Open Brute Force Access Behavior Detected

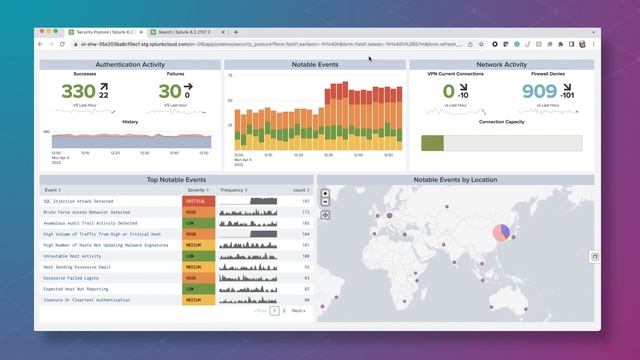[x=87, y=212]
